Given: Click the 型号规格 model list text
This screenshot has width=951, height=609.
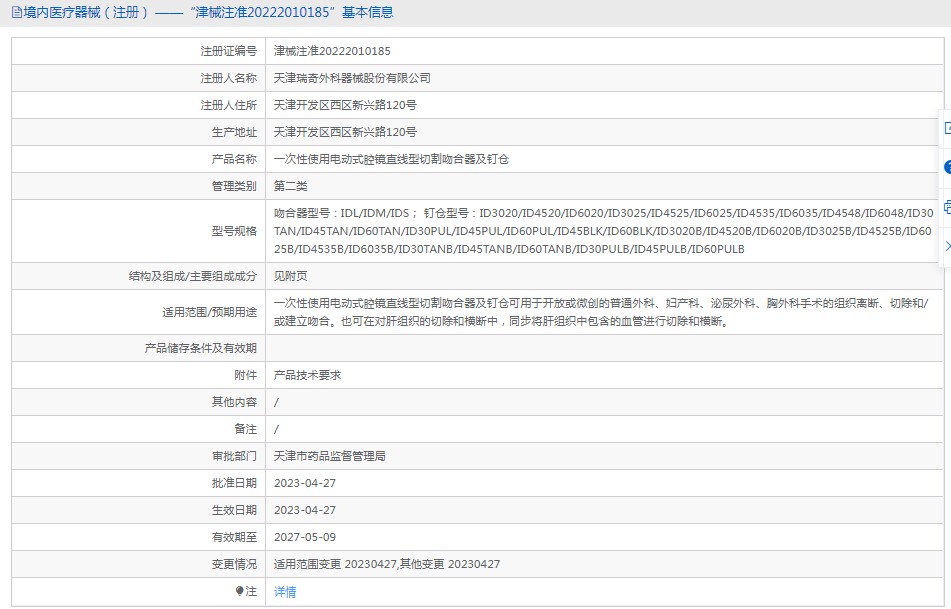Looking at the screenshot, I should click(603, 230).
